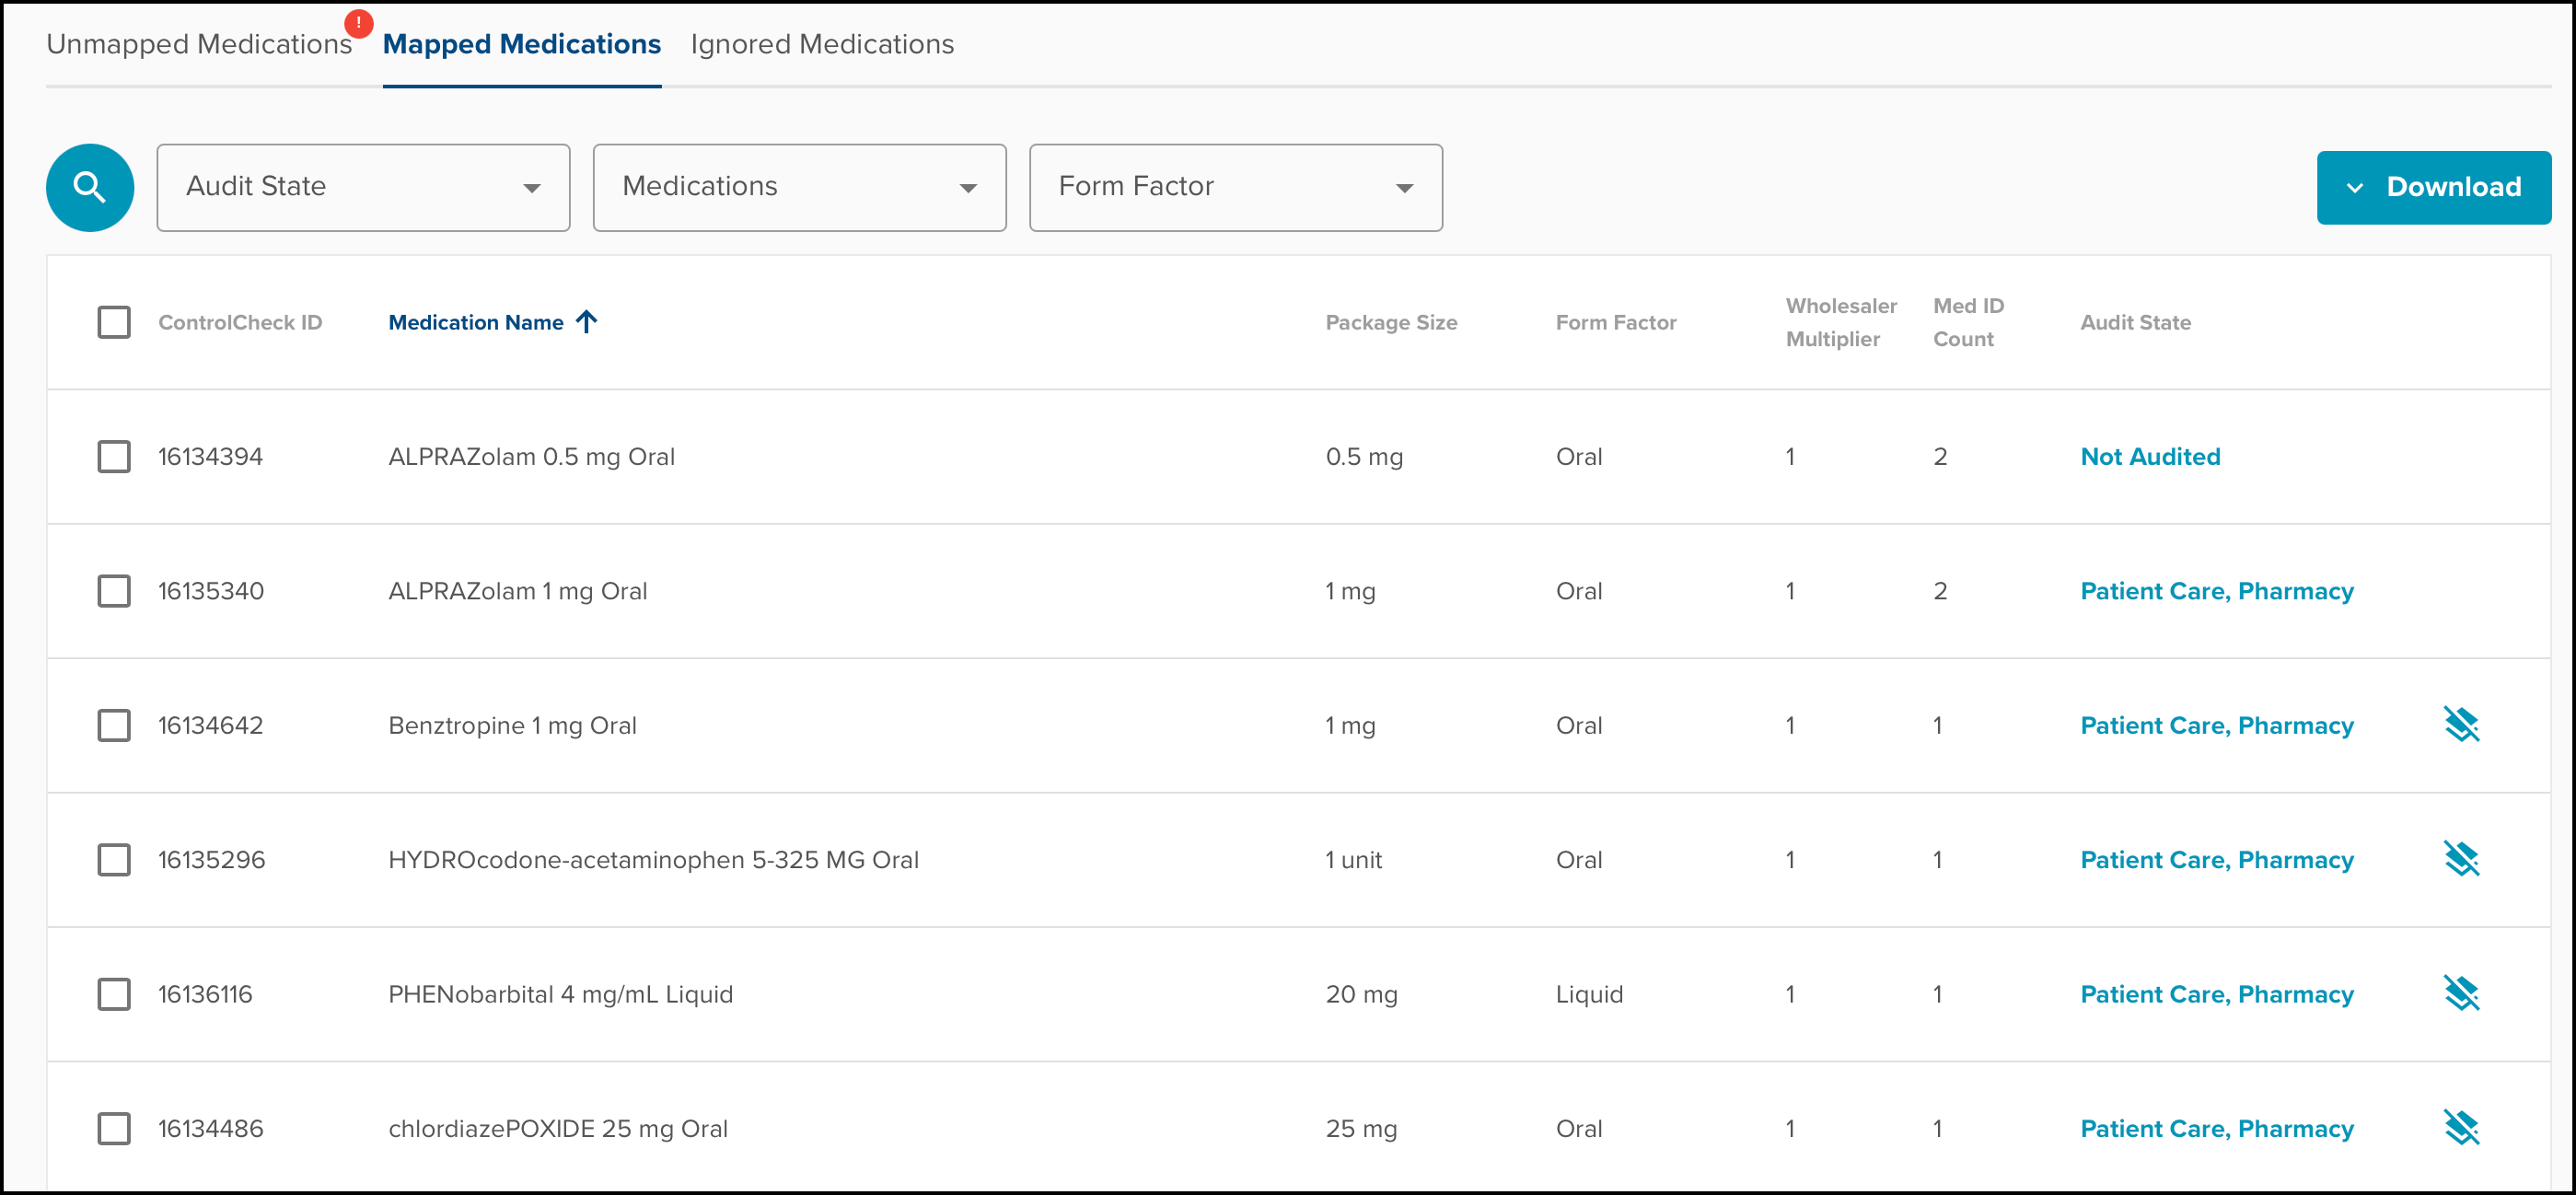Click Patient Care, Pharmacy link for ALPRAZolam 1 mg
This screenshot has height=1195, width=2576.
click(x=2216, y=591)
